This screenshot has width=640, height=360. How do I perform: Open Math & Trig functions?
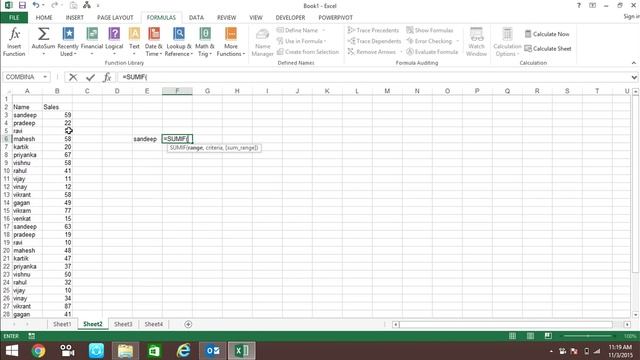point(205,42)
